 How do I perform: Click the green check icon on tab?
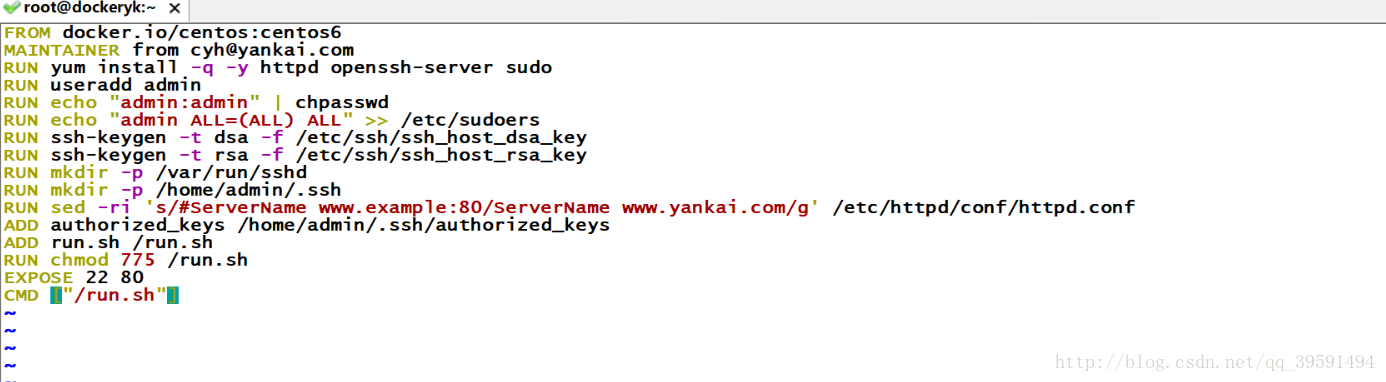11,8
